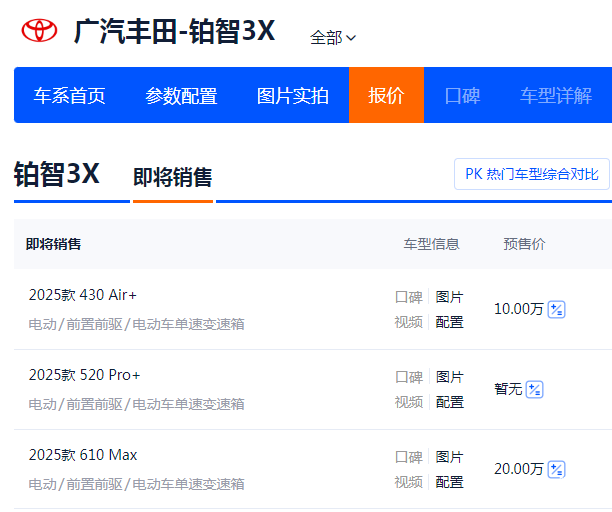
Task: Open 配置 for 520 Pro+ model
Action: click(450, 402)
